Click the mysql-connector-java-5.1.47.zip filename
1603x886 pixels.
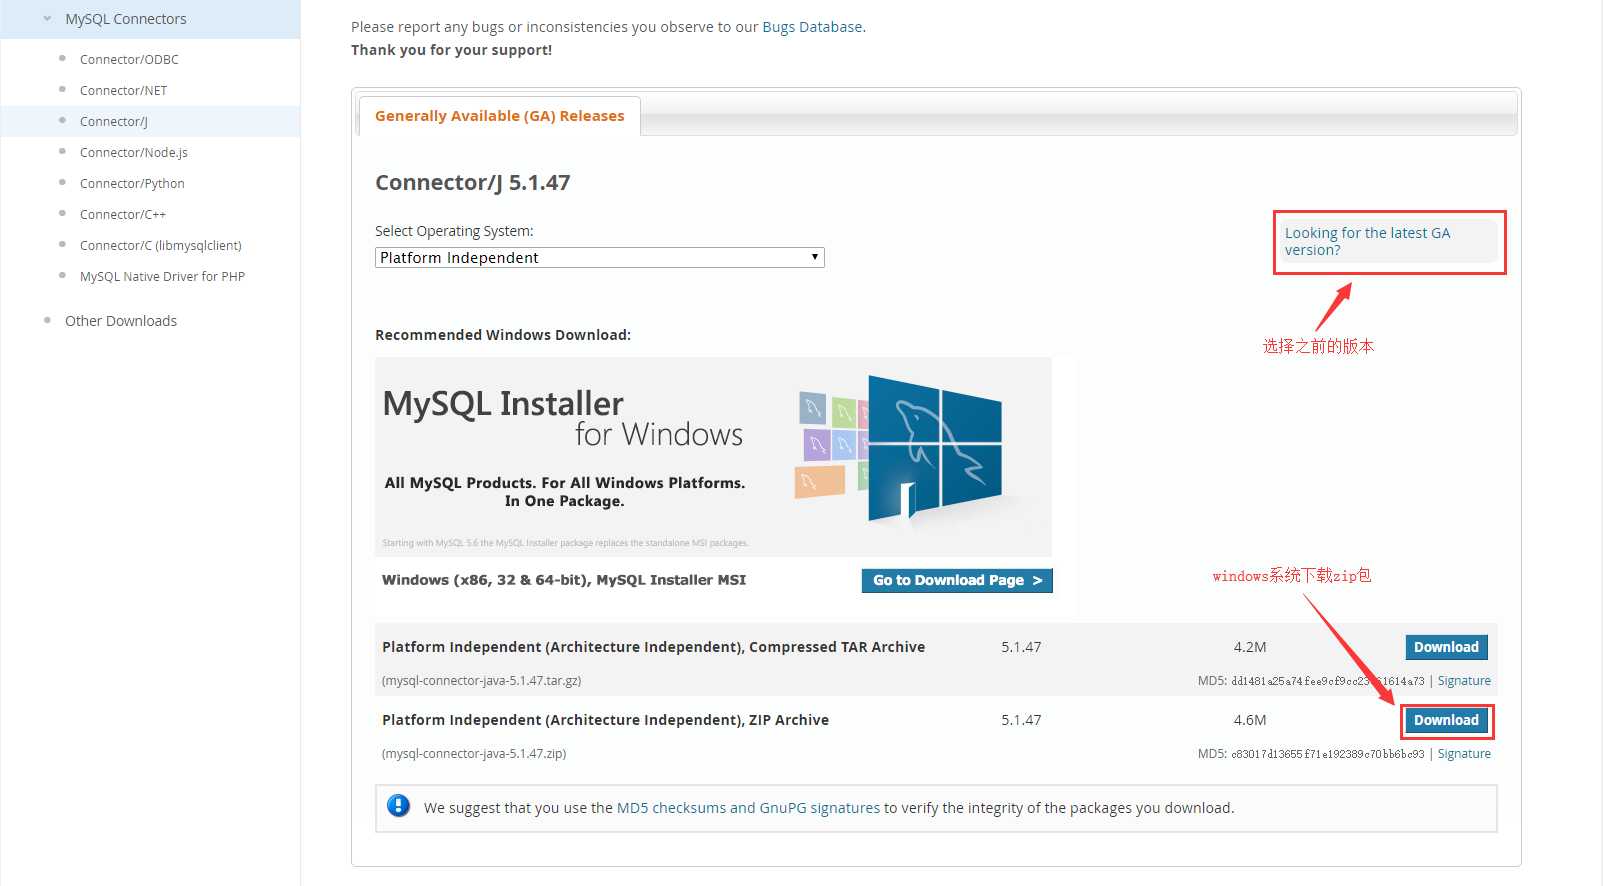click(474, 754)
